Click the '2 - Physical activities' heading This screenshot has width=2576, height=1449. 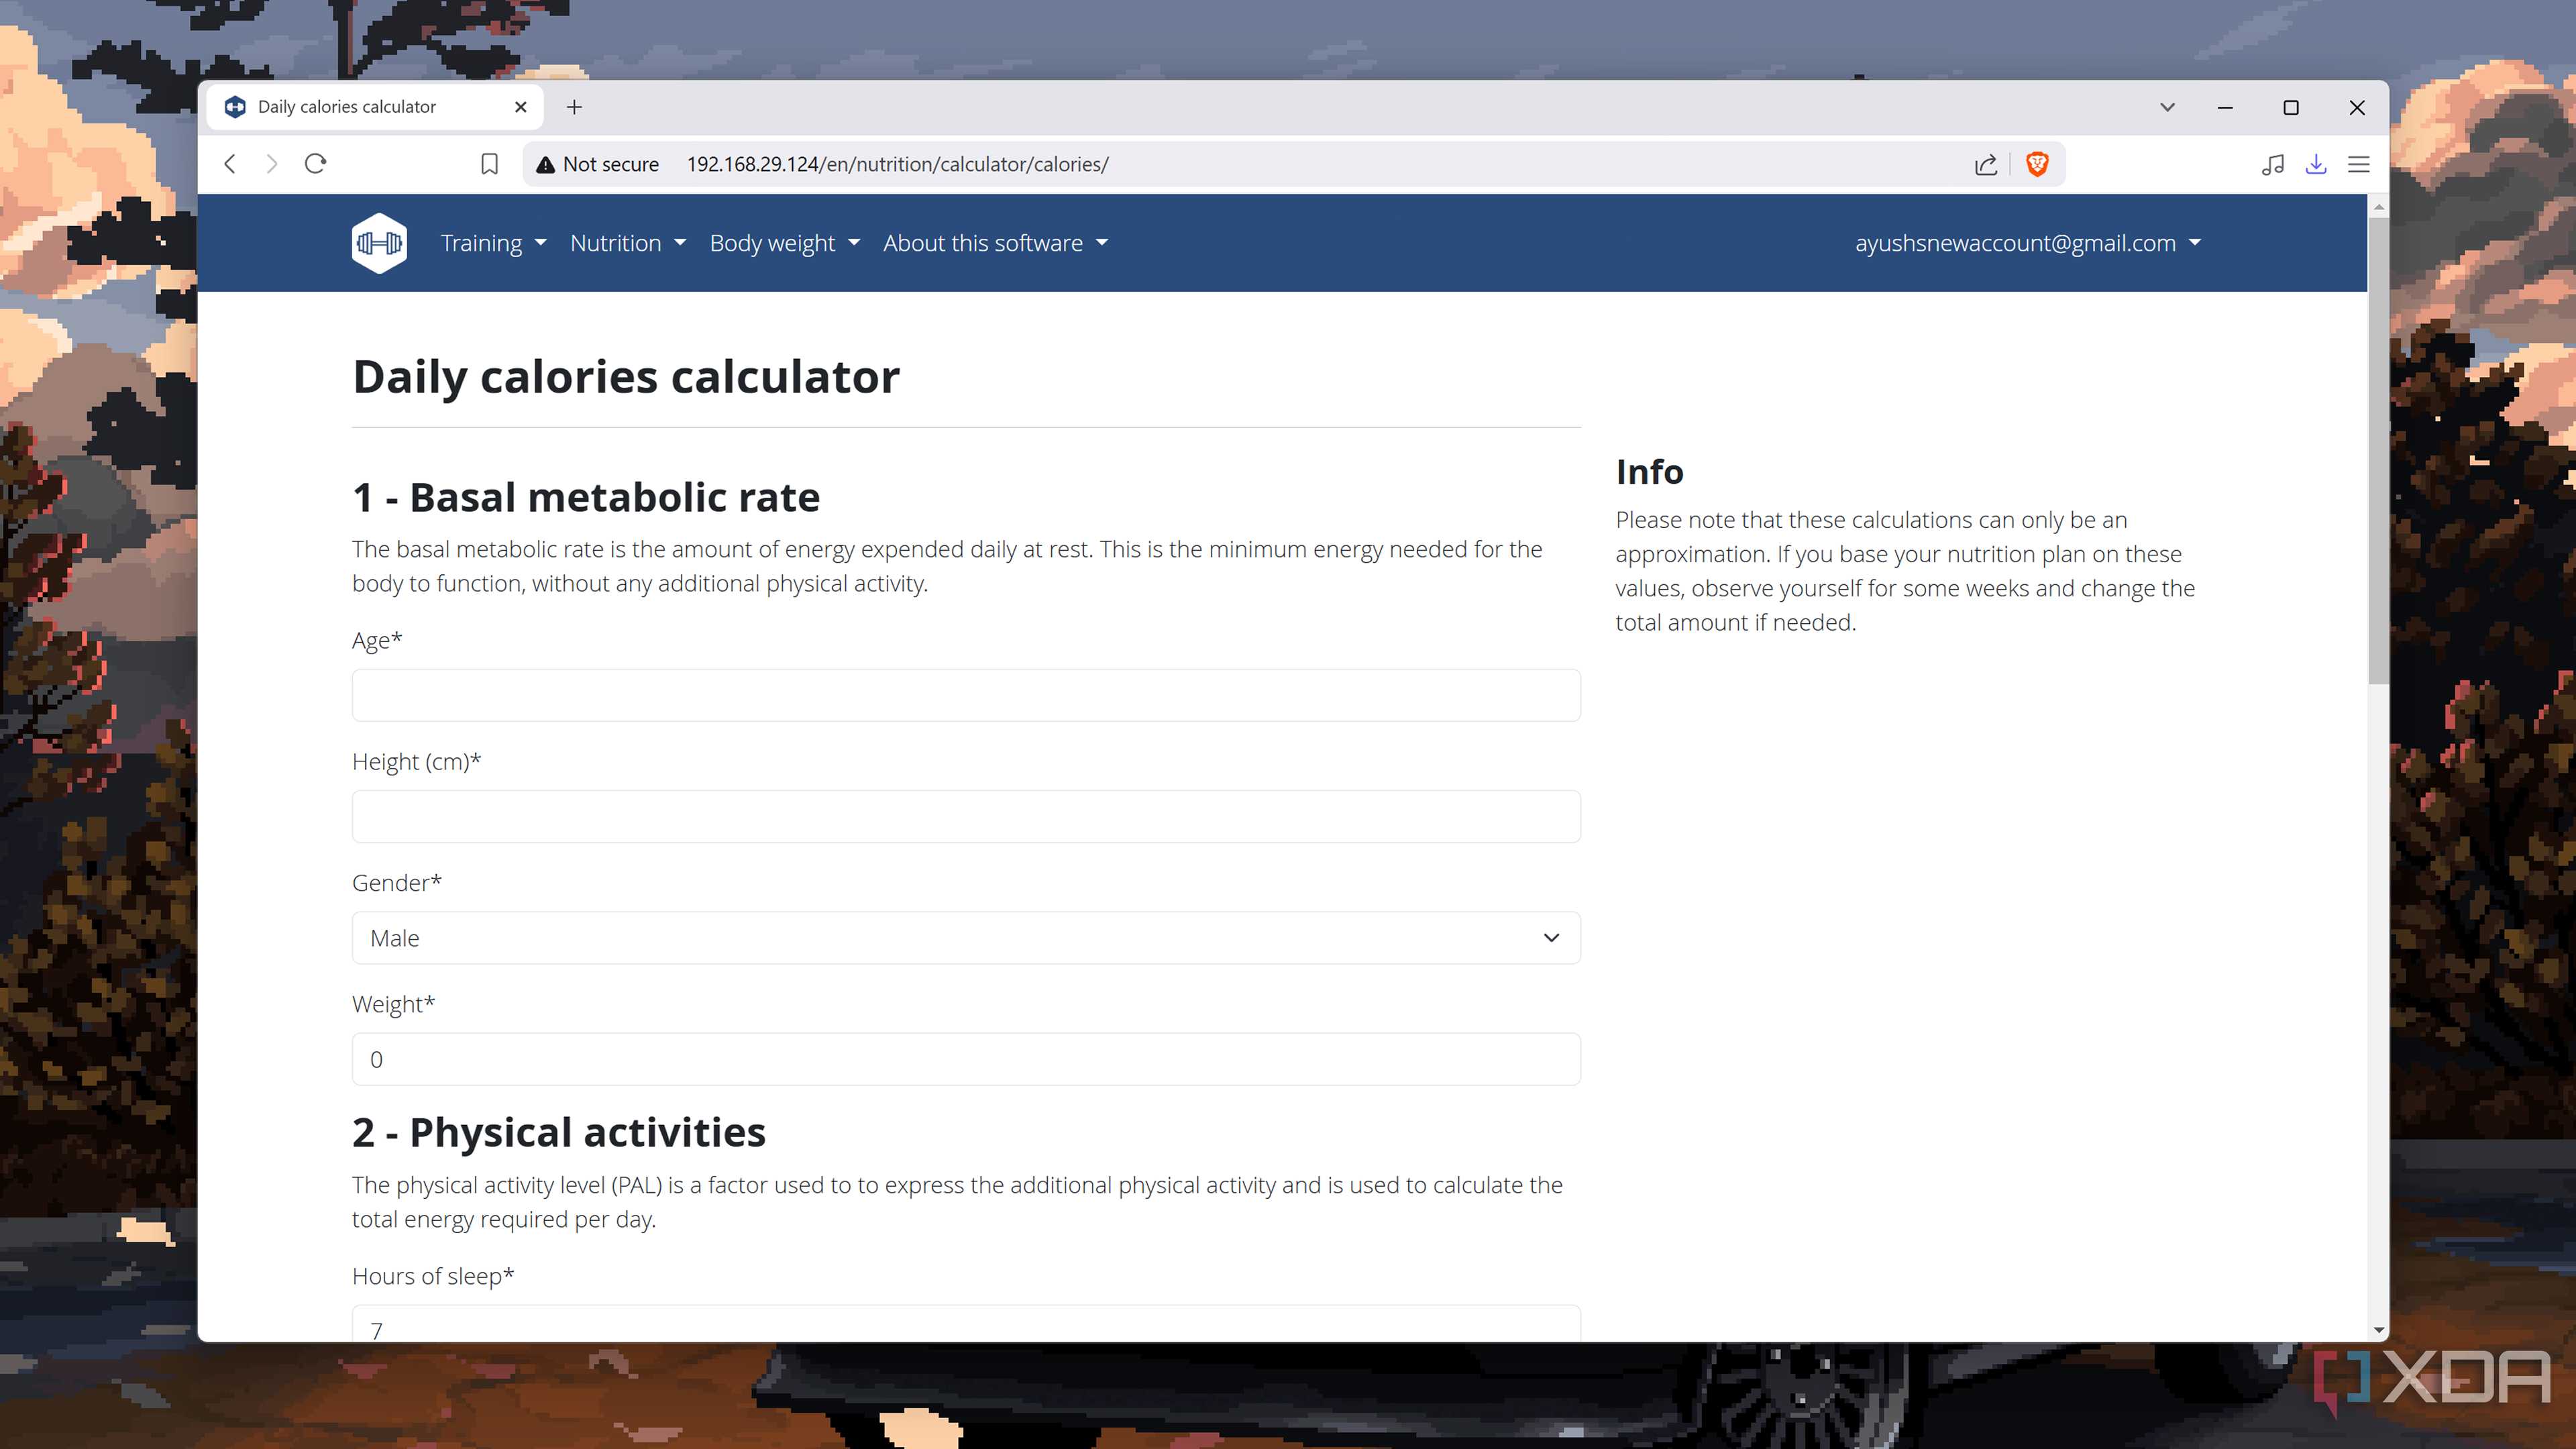click(559, 1132)
